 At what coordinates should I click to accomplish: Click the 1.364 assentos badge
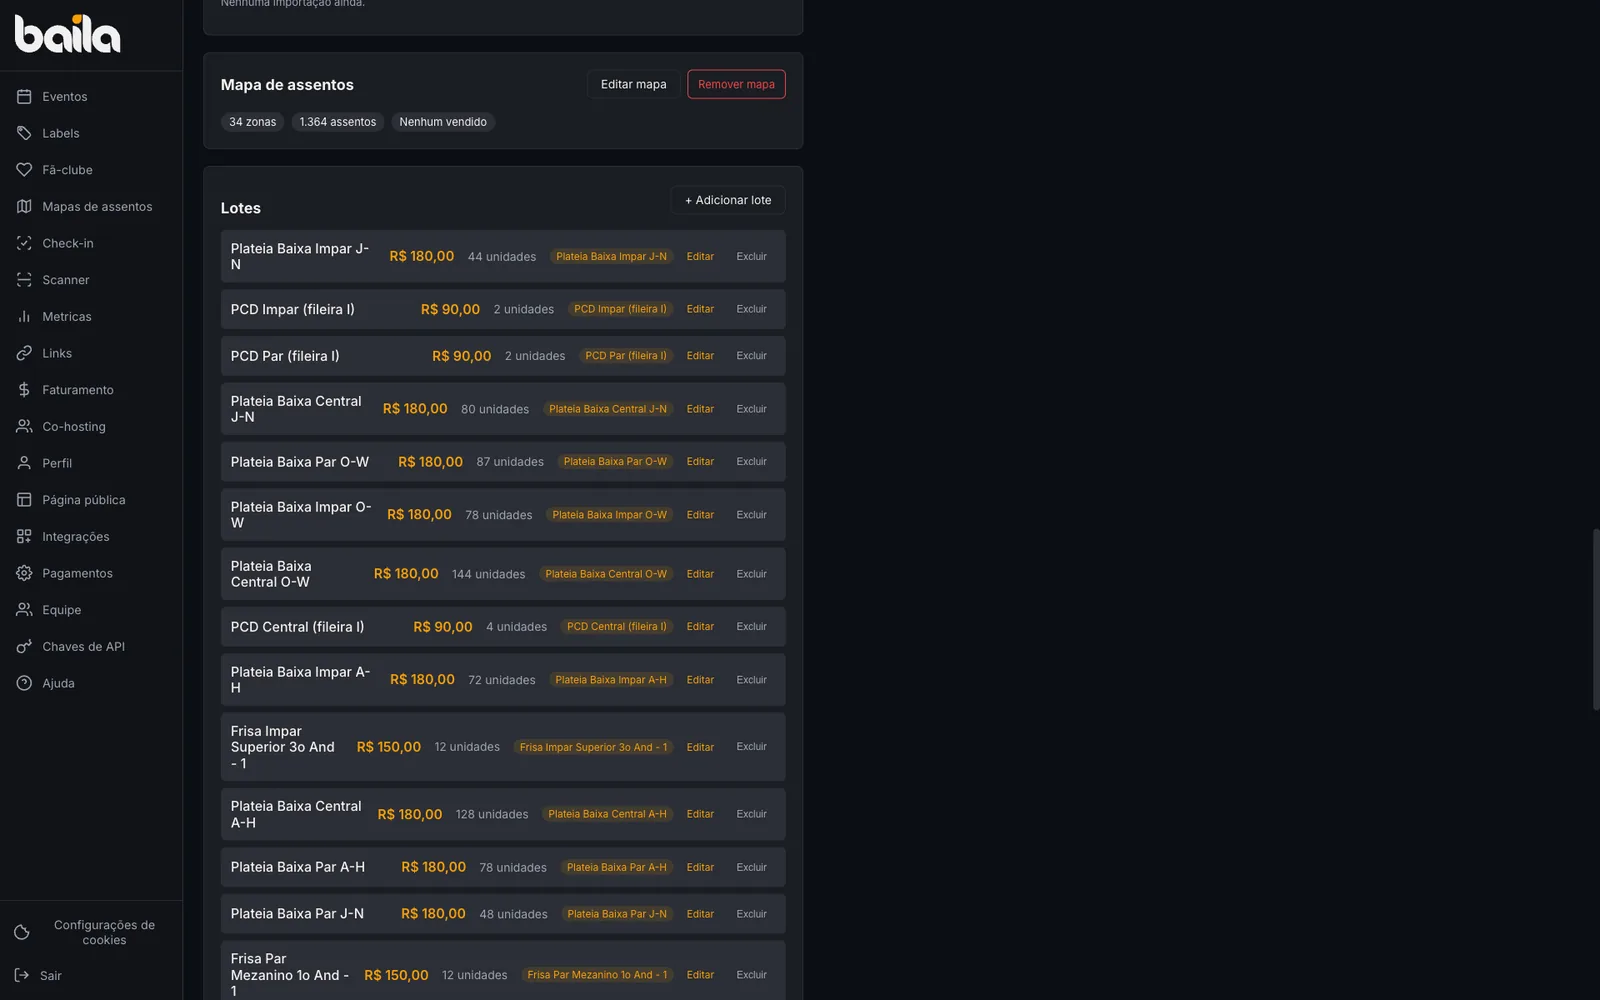pyautogui.click(x=338, y=122)
